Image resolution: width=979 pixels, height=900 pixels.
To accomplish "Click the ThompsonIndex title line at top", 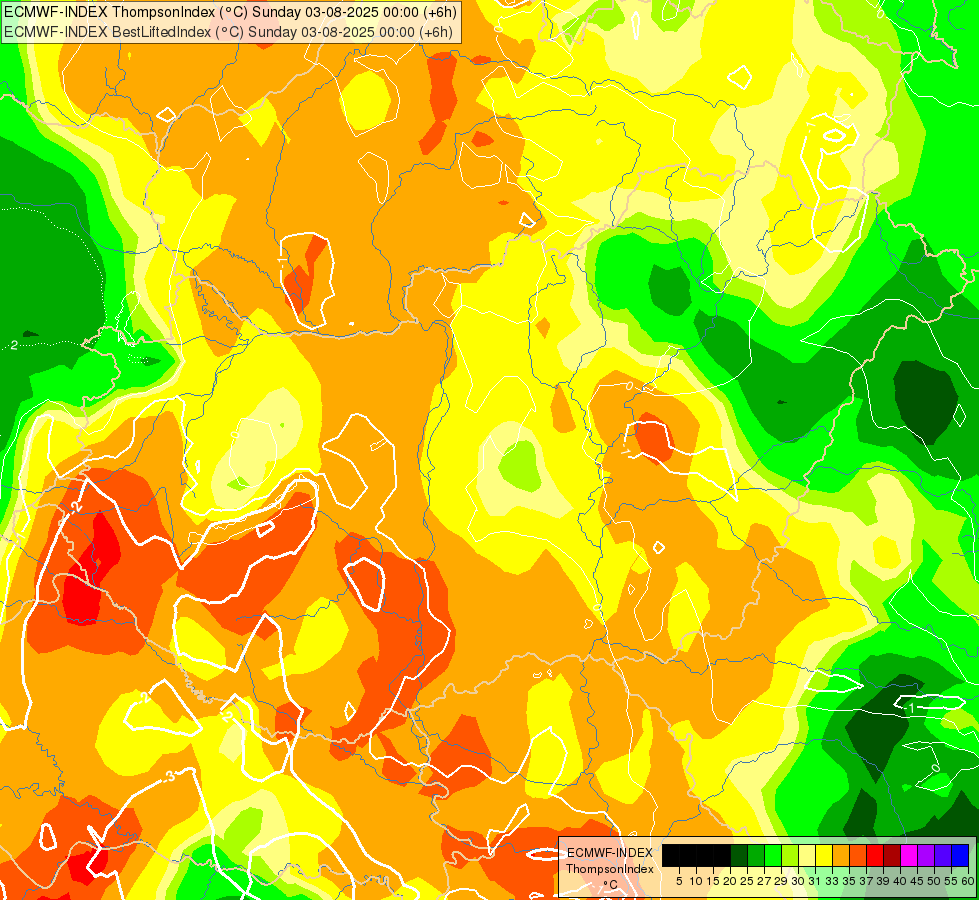I will click(x=230, y=11).
